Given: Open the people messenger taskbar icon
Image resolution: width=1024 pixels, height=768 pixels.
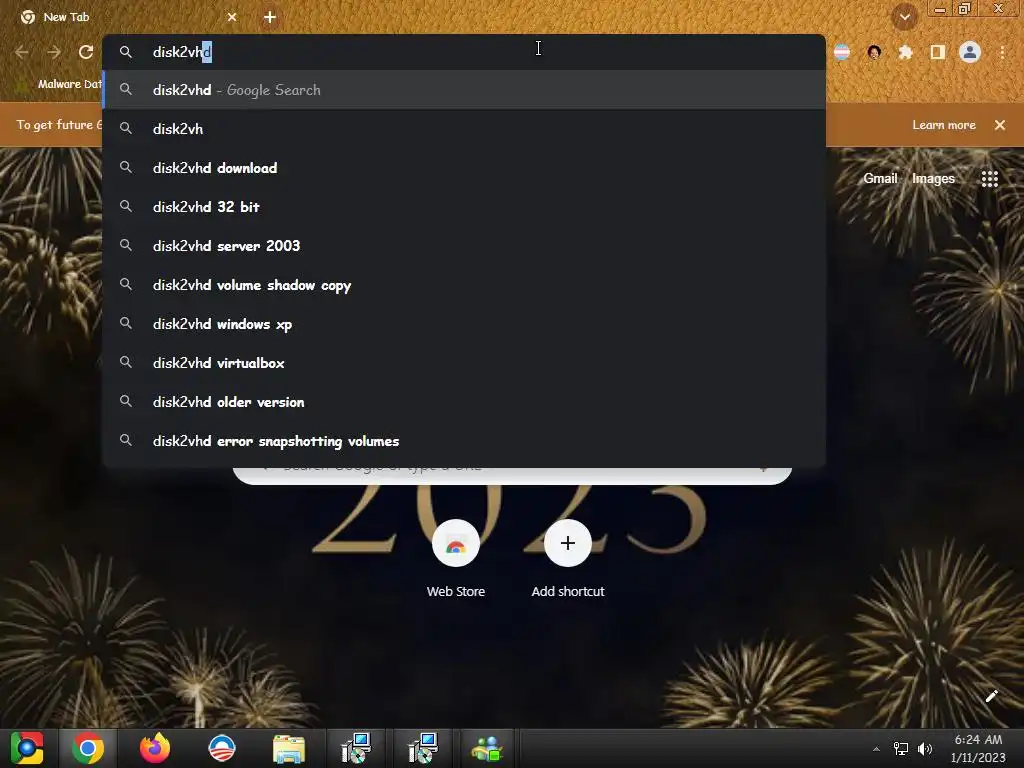Looking at the screenshot, I should click(487, 748).
